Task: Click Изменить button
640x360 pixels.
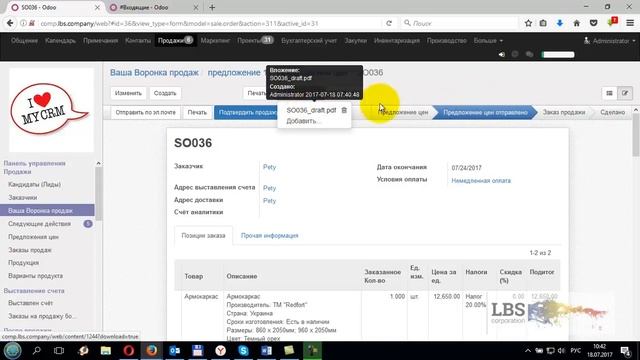Action: tap(128, 93)
